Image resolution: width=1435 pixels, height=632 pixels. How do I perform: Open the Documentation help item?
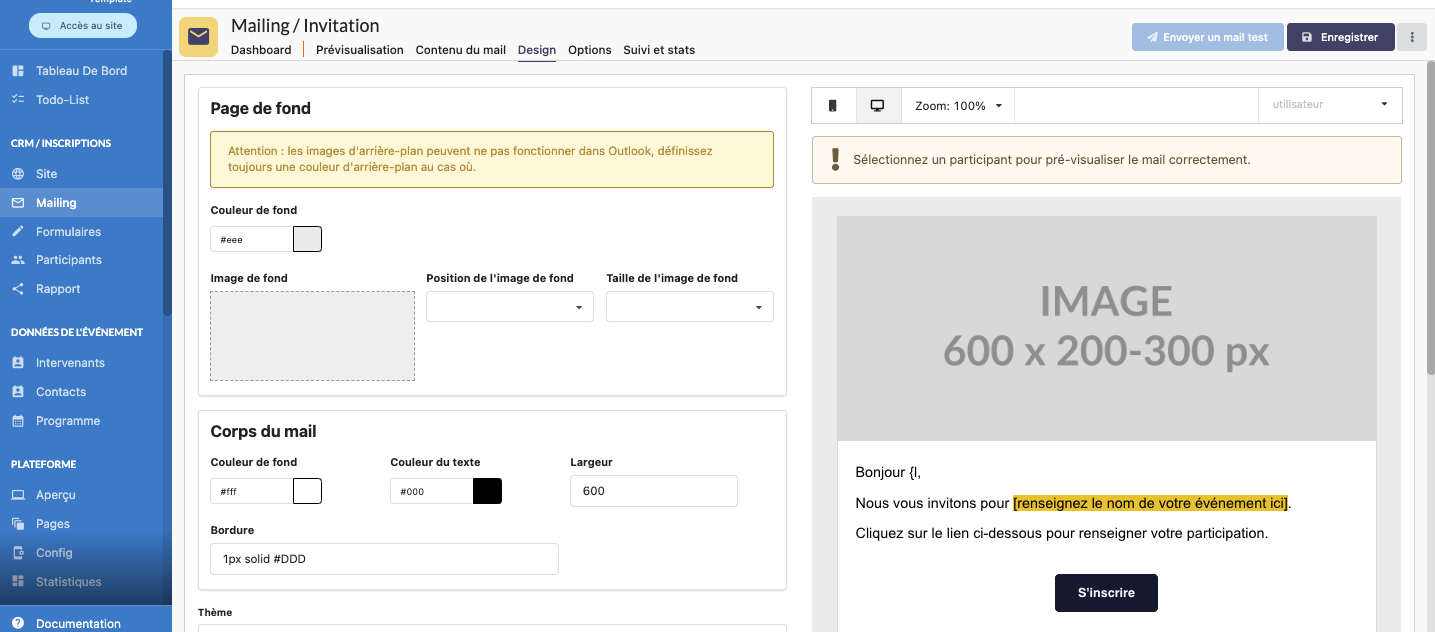coord(77,623)
